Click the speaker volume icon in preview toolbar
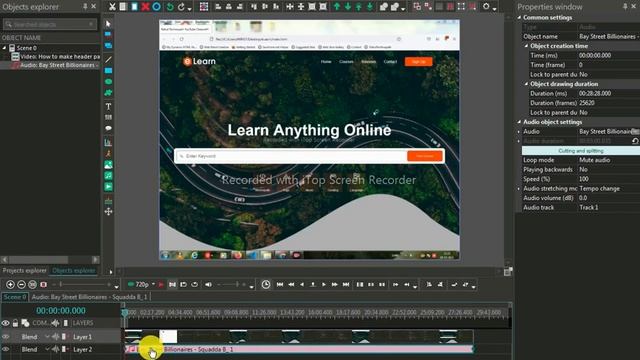The height and width of the screenshot is (360, 640). tap(208, 284)
